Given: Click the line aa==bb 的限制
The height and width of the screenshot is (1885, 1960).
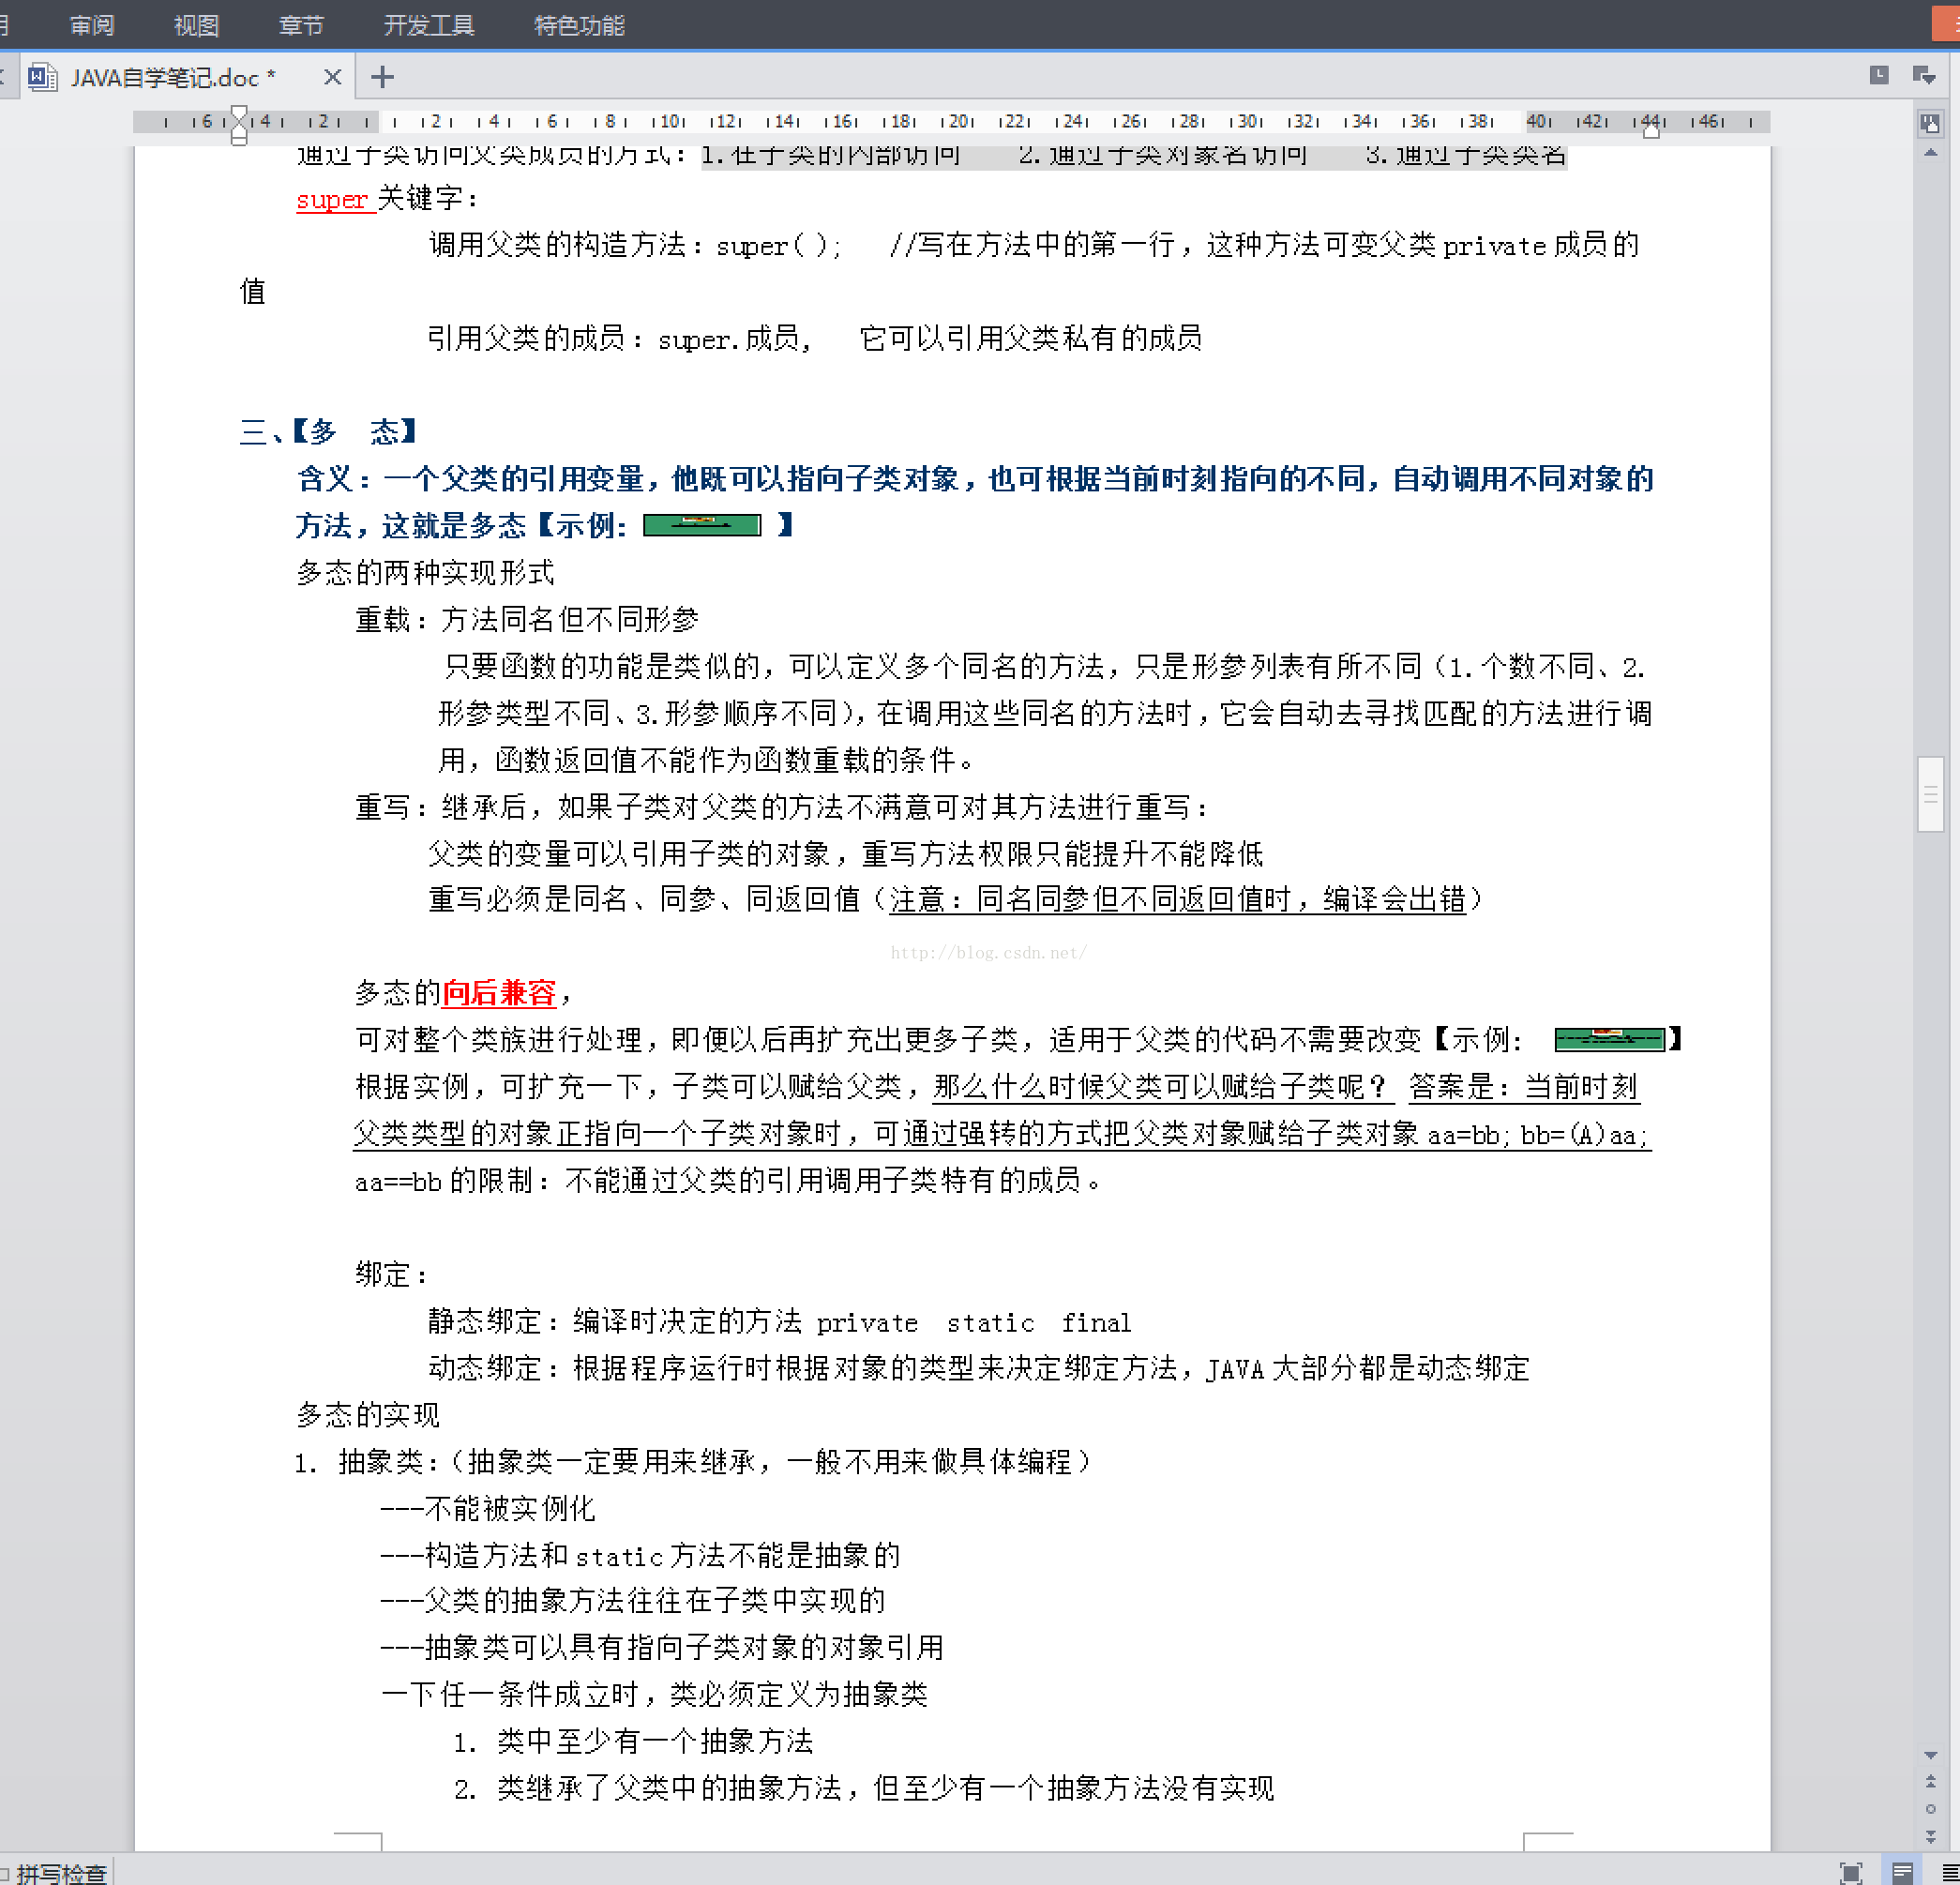Looking at the screenshot, I should [729, 1181].
